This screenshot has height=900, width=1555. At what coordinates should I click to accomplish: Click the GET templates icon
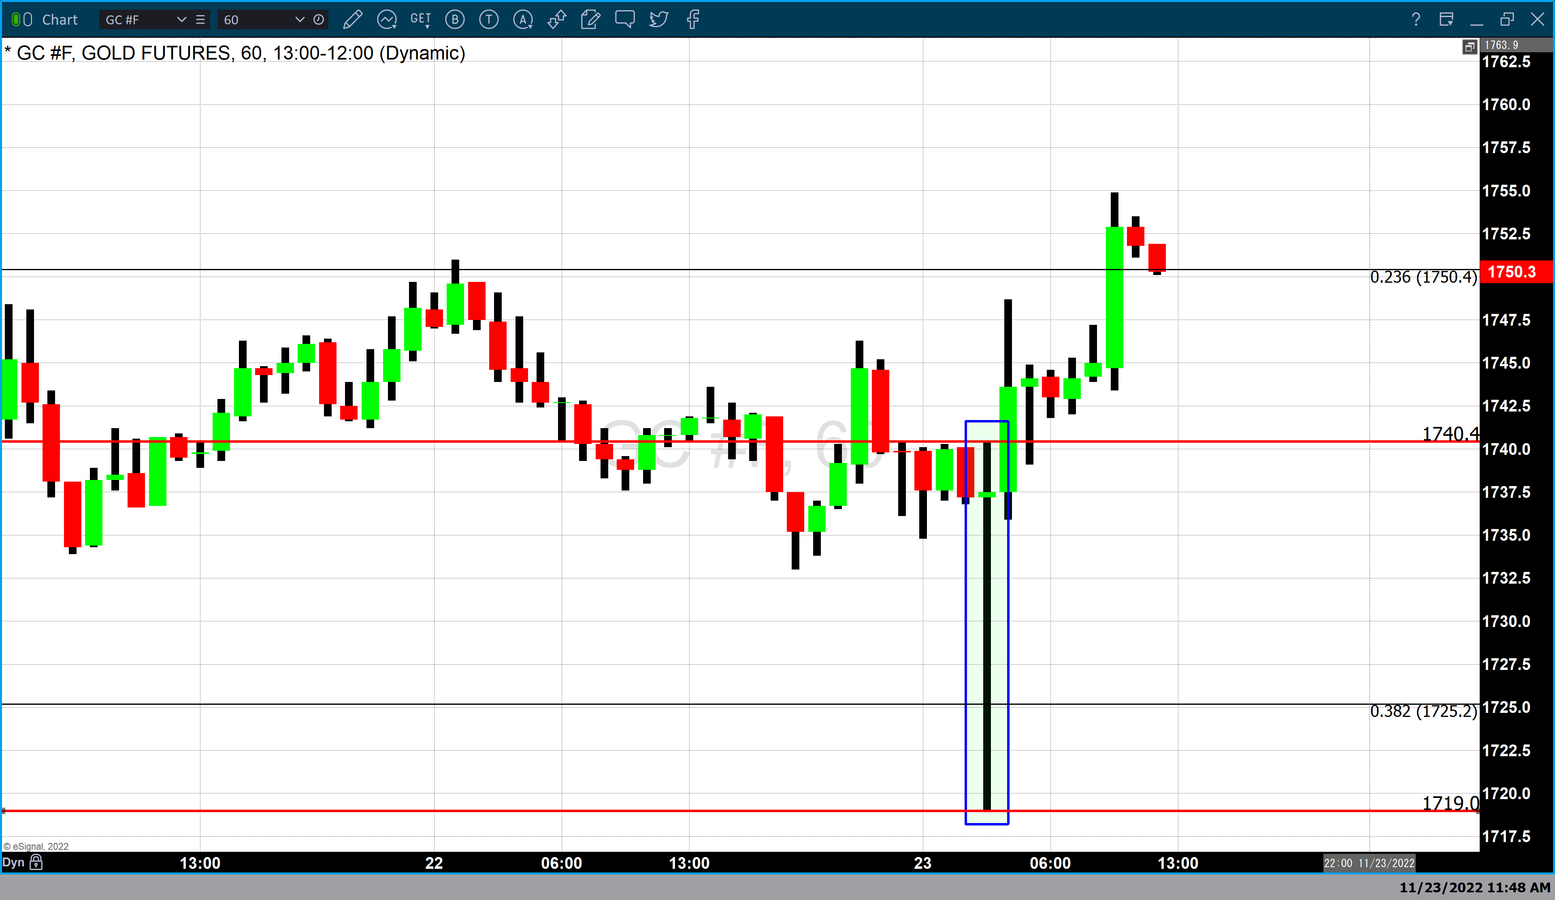pos(421,19)
